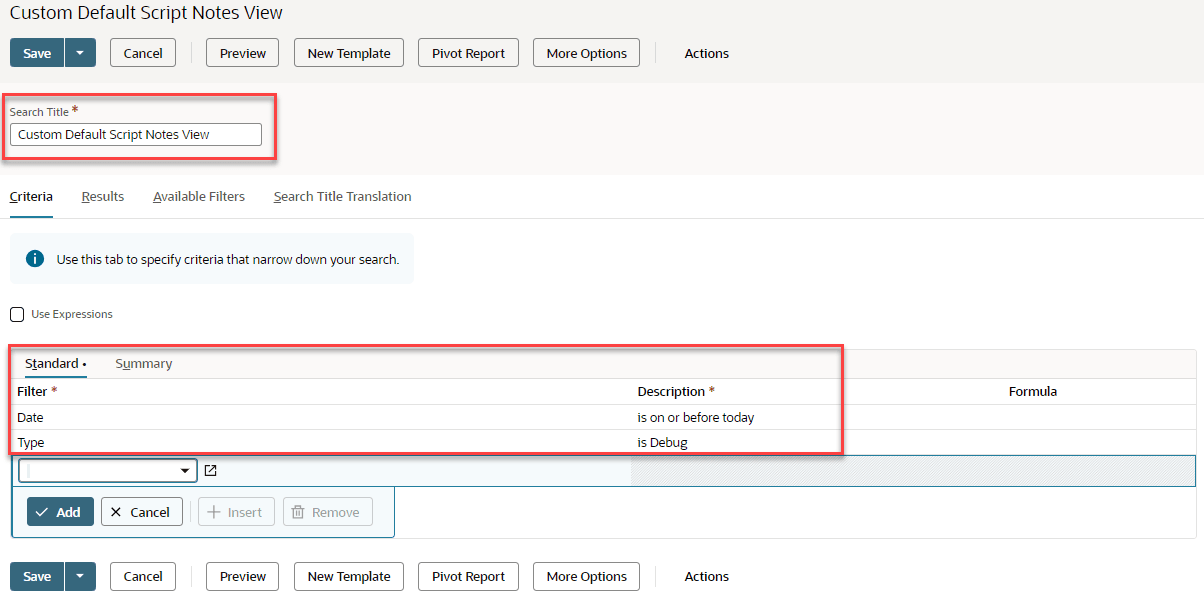1204x597 pixels.
Task: Click the top Pivot Report button
Action: [469, 53]
